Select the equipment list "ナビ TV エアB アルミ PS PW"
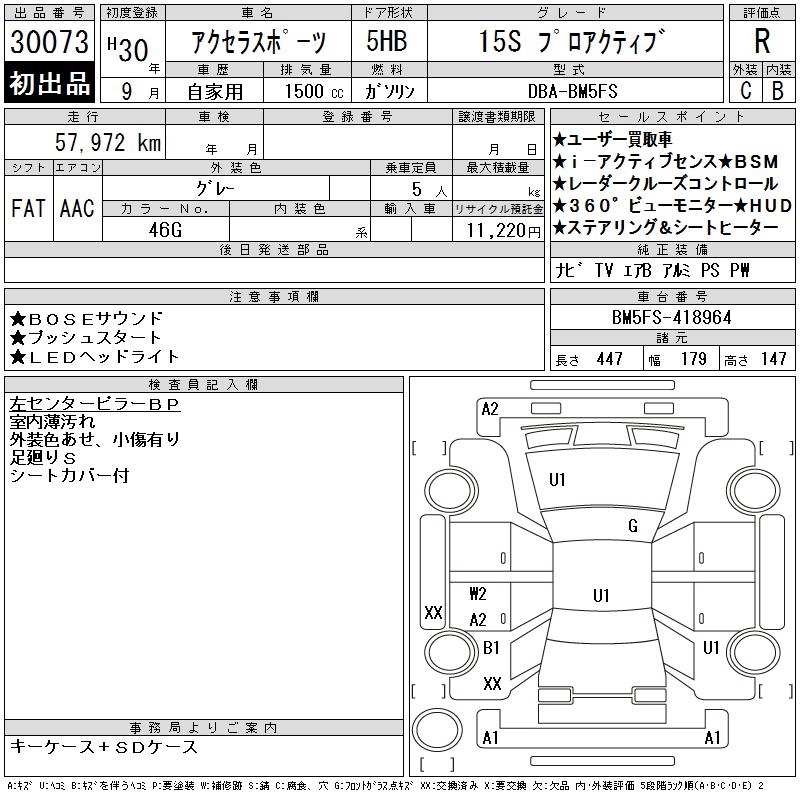This screenshot has width=800, height=800. (652, 270)
